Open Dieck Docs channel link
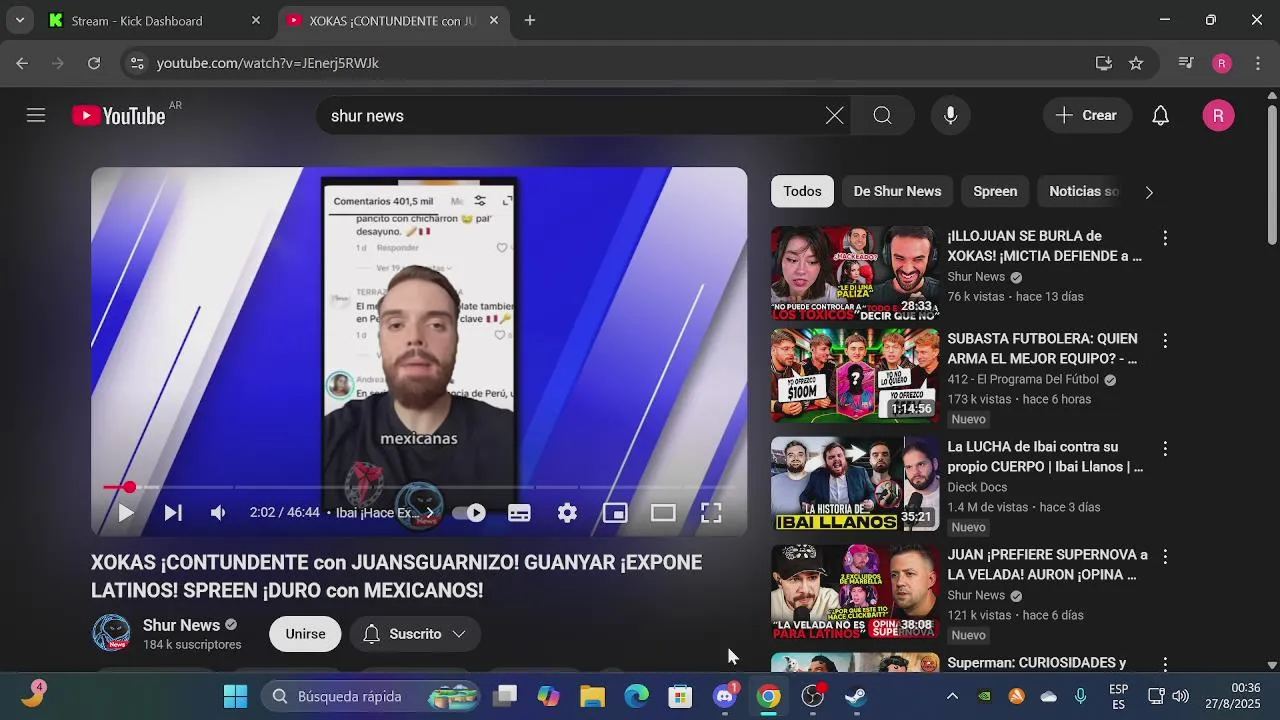The width and height of the screenshot is (1280, 720). pyautogui.click(x=977, y=487)
